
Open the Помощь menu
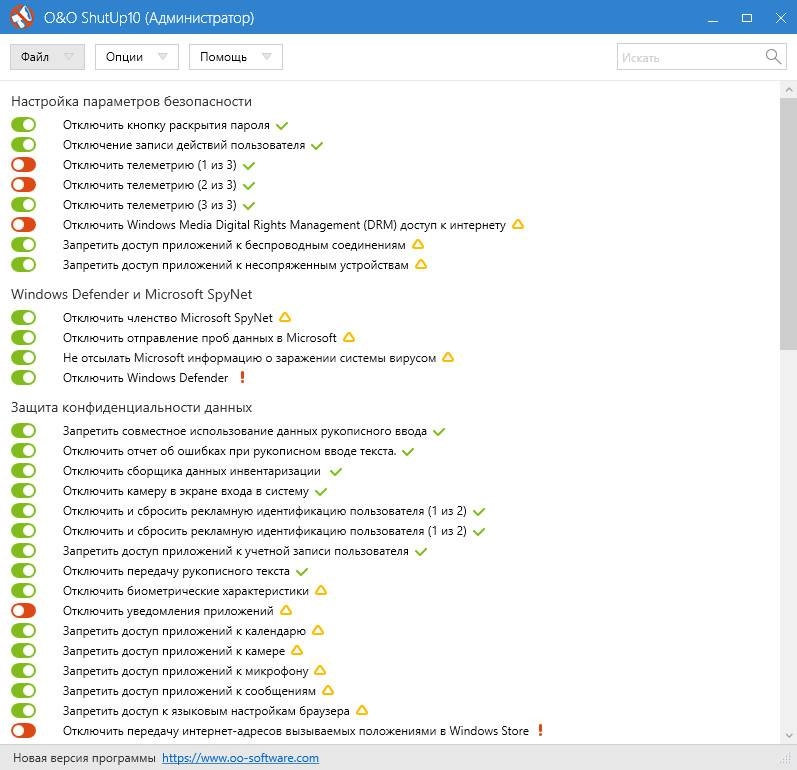[x=236, y=56]
